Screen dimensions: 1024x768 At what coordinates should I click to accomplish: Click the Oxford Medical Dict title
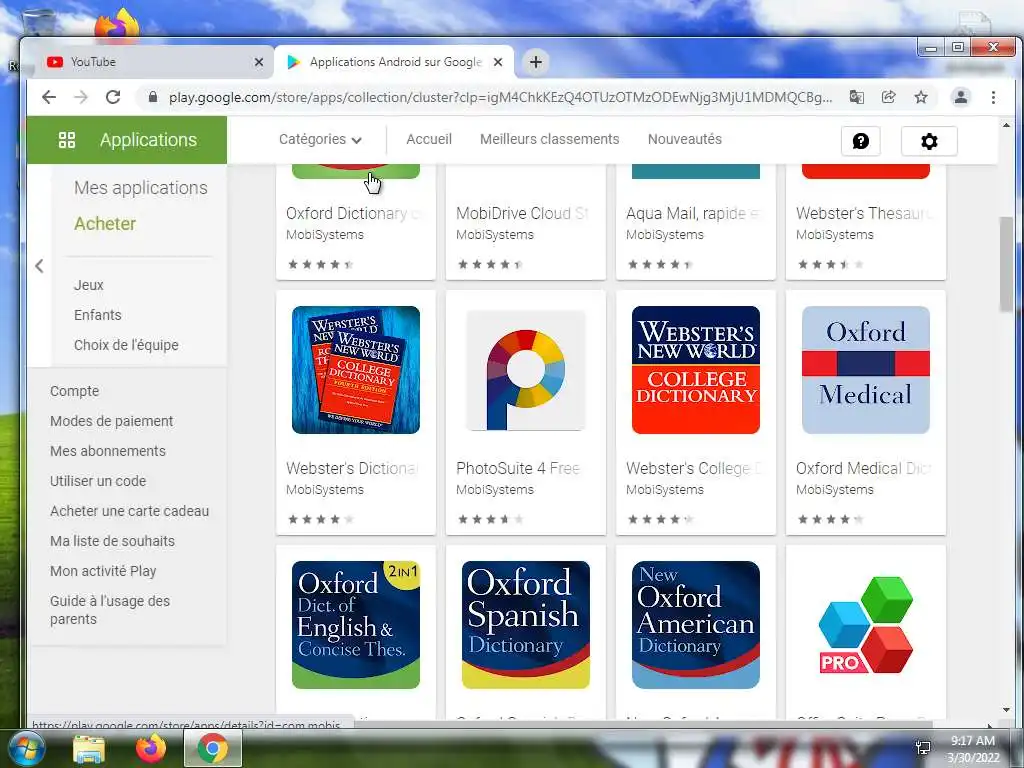(x=863, y=468)
